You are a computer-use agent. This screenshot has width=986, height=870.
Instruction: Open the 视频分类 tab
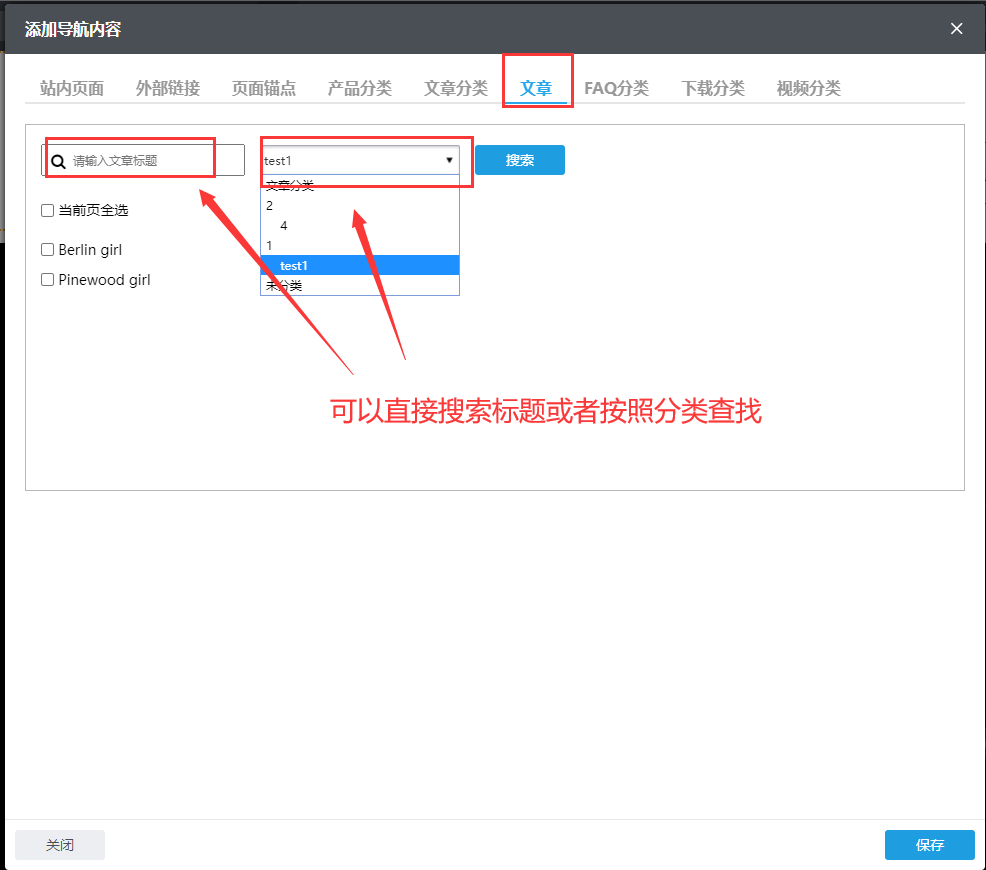[x=809, y=88]
